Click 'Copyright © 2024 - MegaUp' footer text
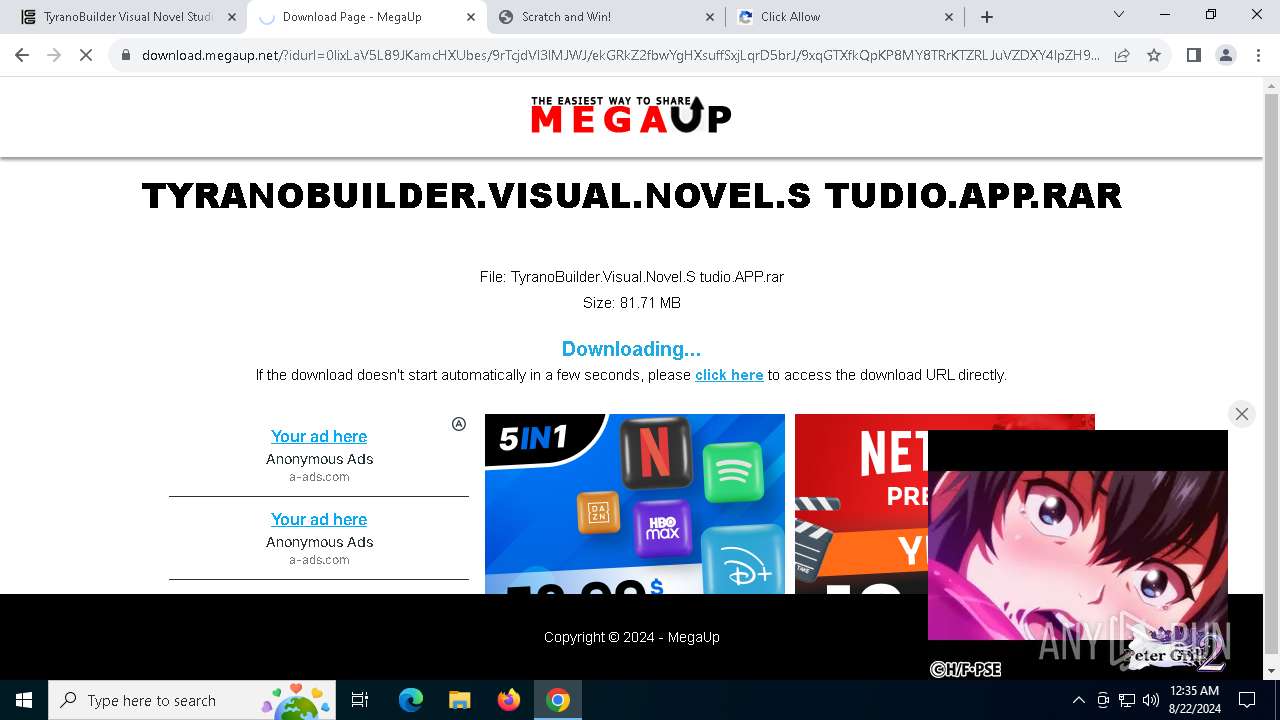 [632, 637]
